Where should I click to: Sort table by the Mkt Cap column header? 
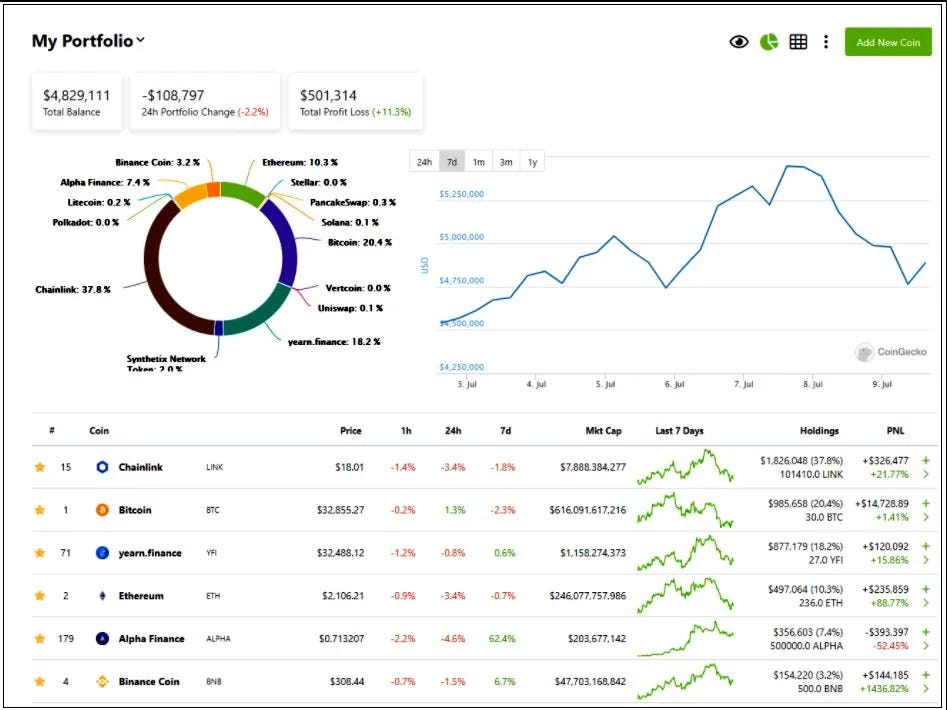tap(603, 430)
